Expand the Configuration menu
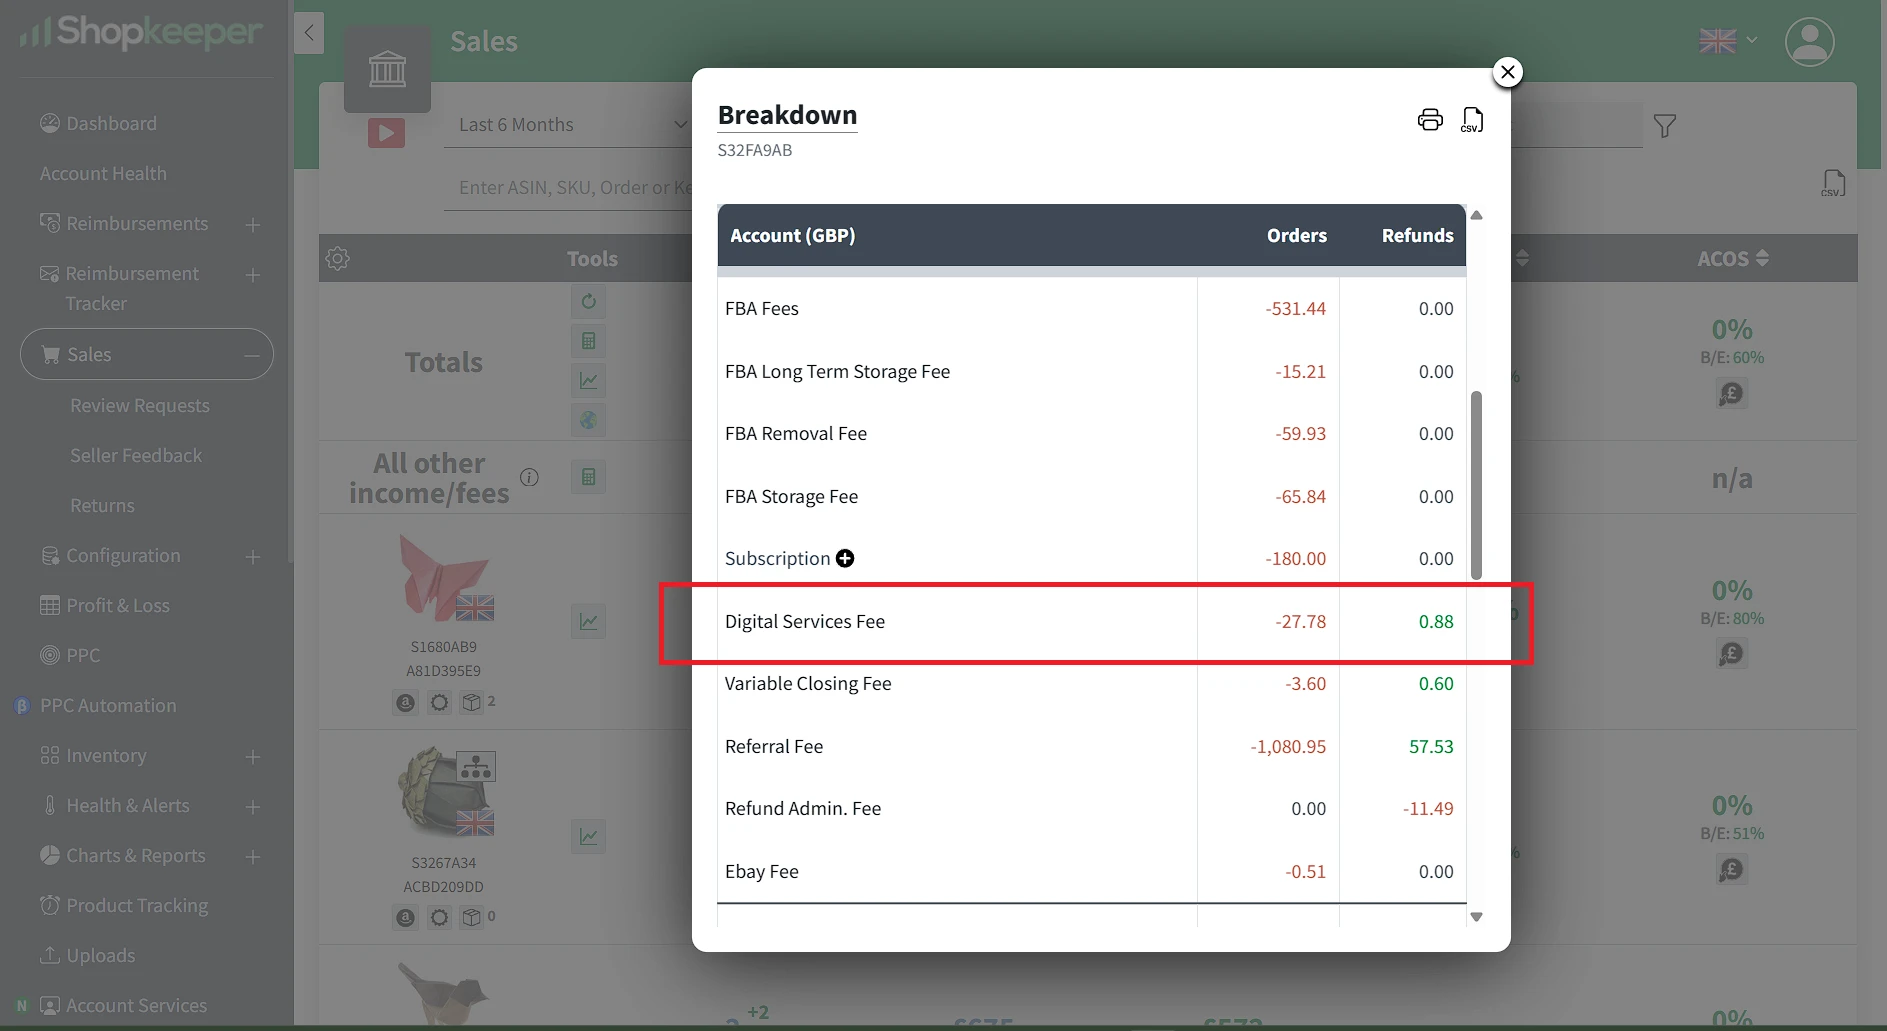The height and width of the screenshot is (1031, 1887). click(253, 557)
